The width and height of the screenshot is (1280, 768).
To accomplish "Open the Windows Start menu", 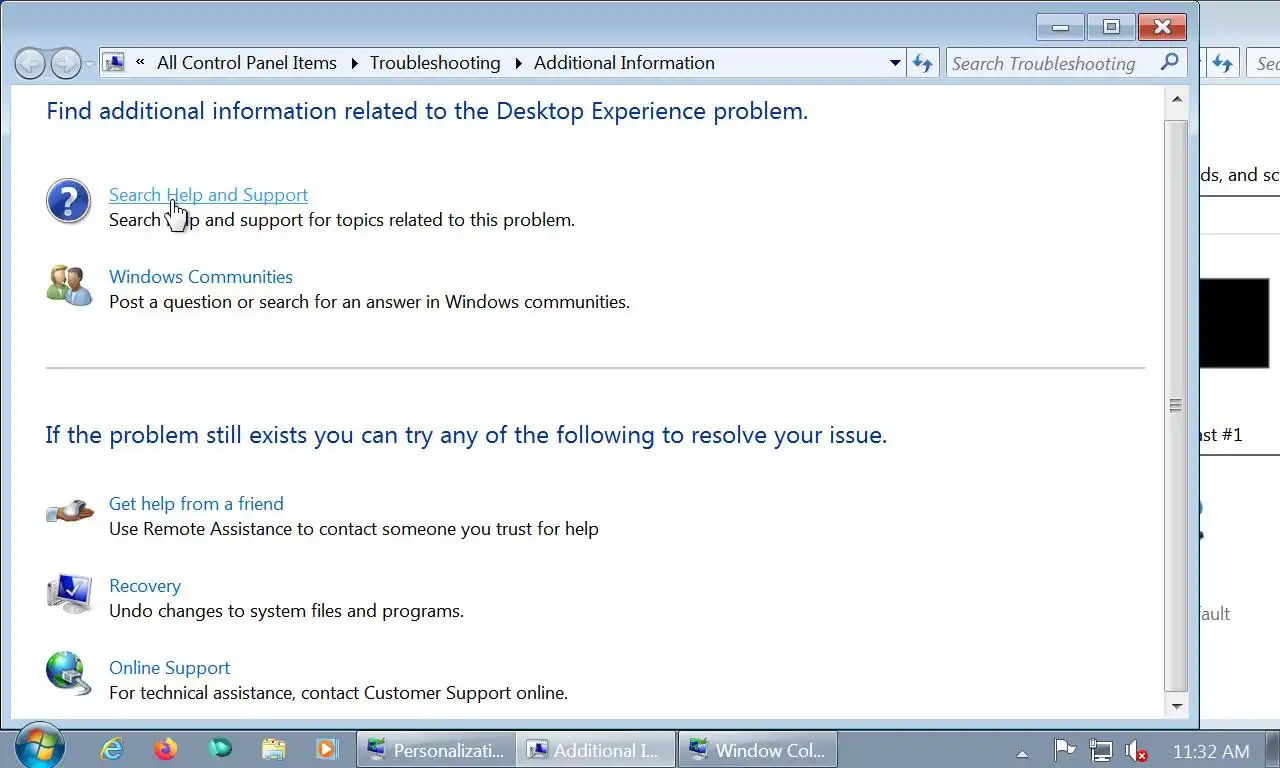I will pos(40,748).
